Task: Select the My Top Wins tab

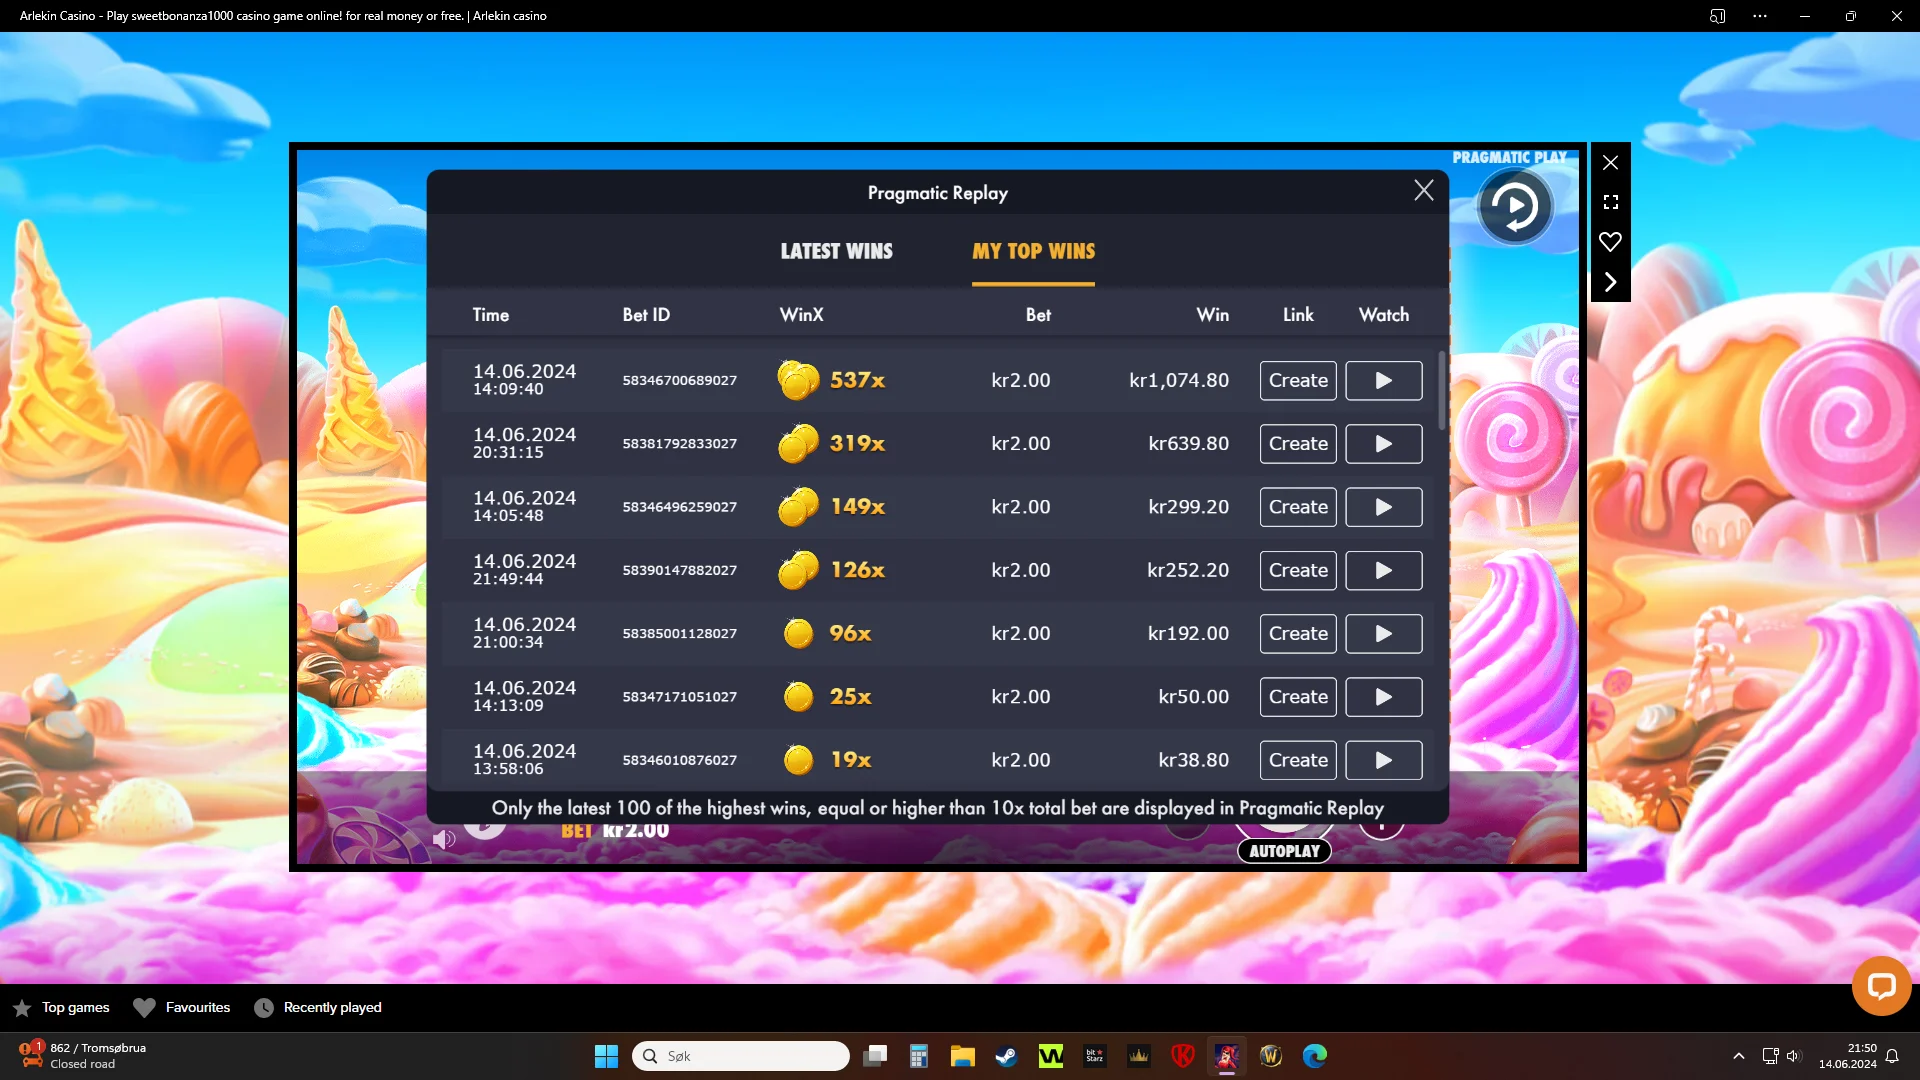Action: 1034,251
